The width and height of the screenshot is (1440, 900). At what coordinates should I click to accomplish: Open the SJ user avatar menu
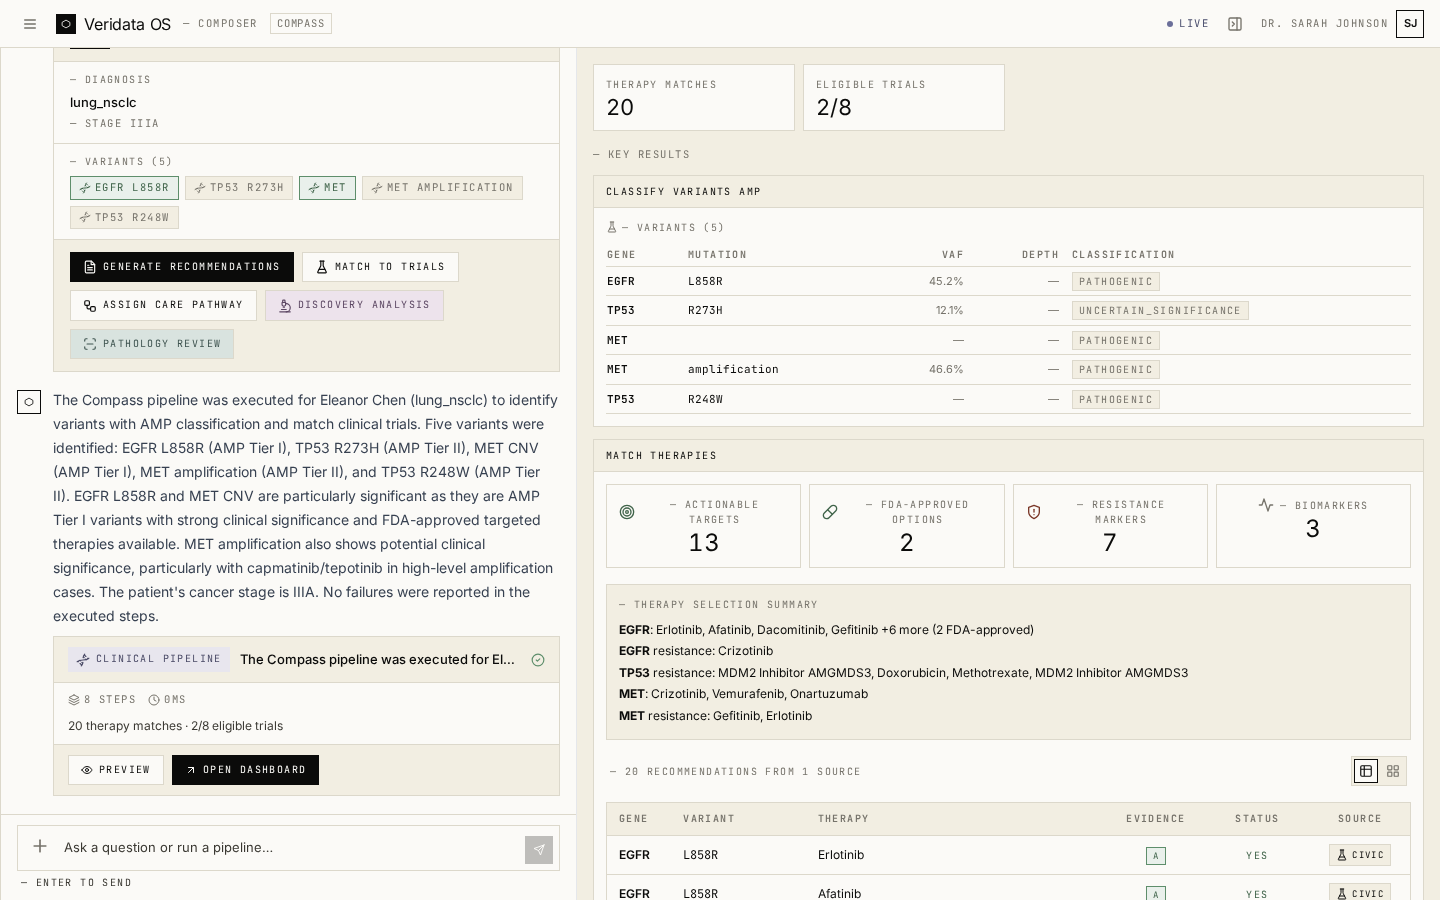coord(1409,24)
